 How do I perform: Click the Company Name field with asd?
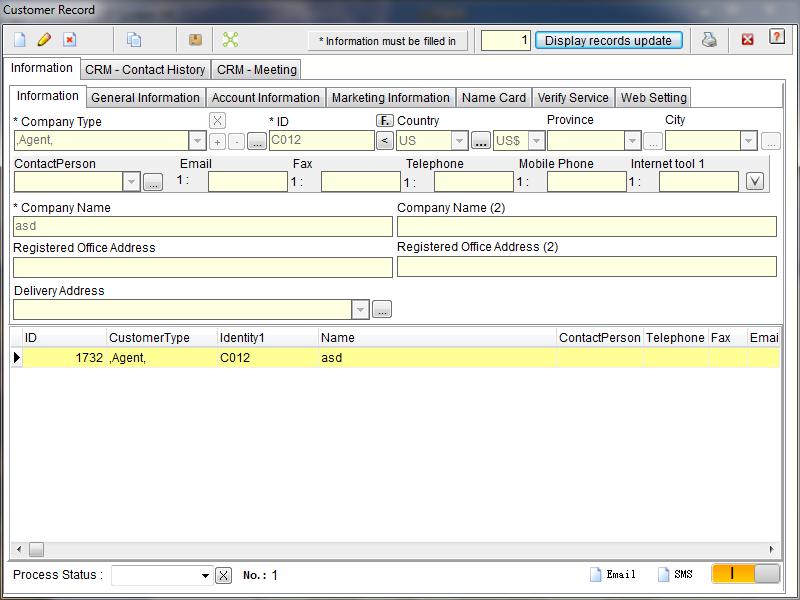coord(203,226)
